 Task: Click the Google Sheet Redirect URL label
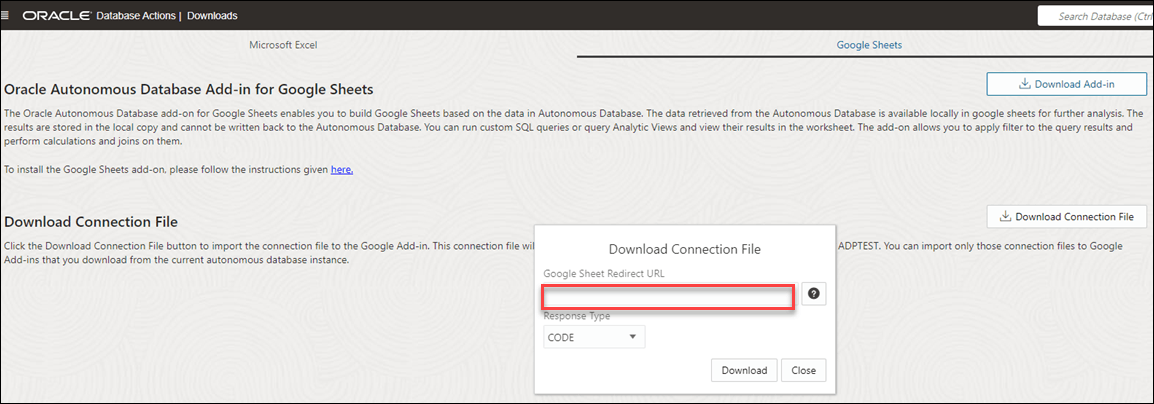604,273
